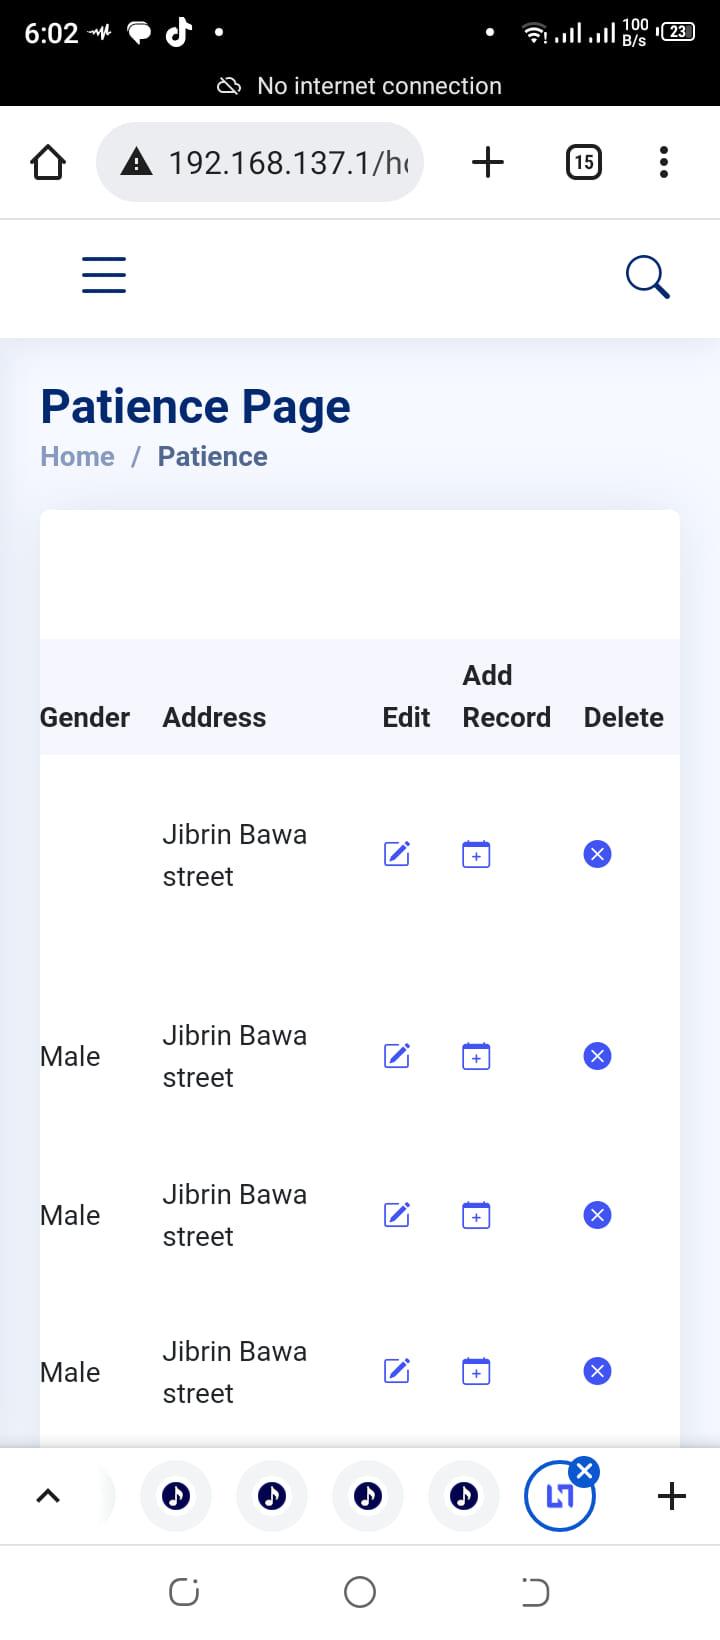Add record for the first patient row
Image resolution: width=720 pixels, height=1640 pixels.
click(x=476, y=855)
